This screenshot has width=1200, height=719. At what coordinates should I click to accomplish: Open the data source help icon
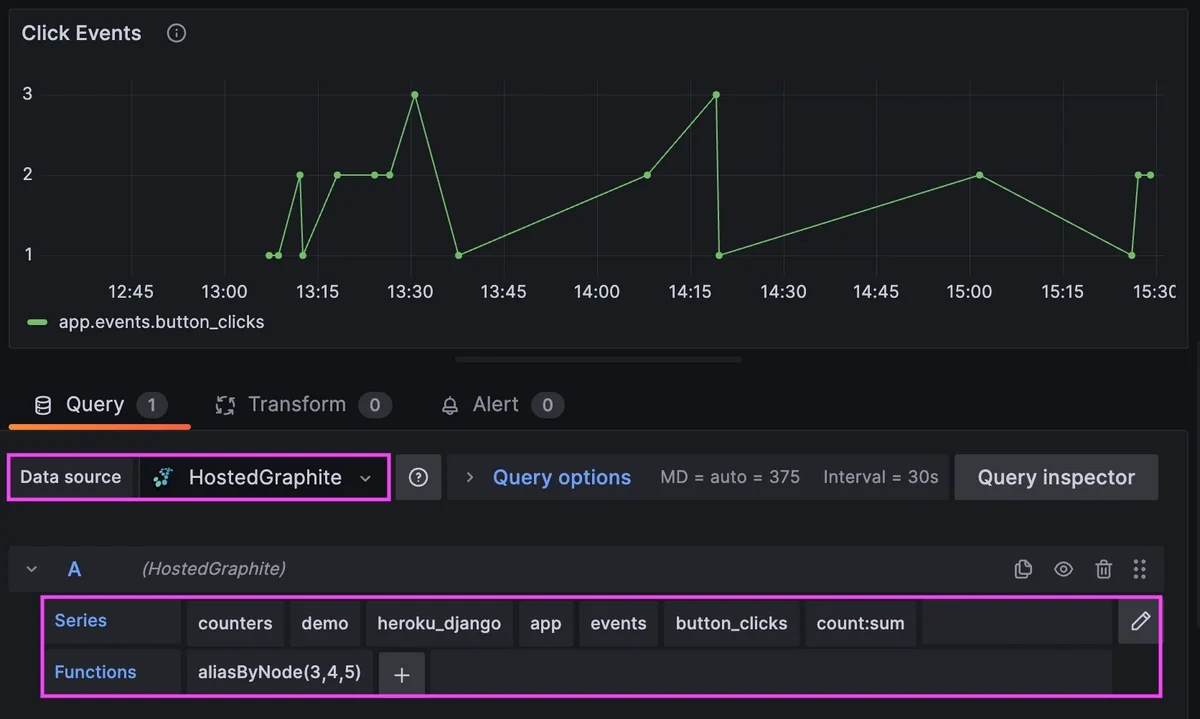tap(418, 477)
